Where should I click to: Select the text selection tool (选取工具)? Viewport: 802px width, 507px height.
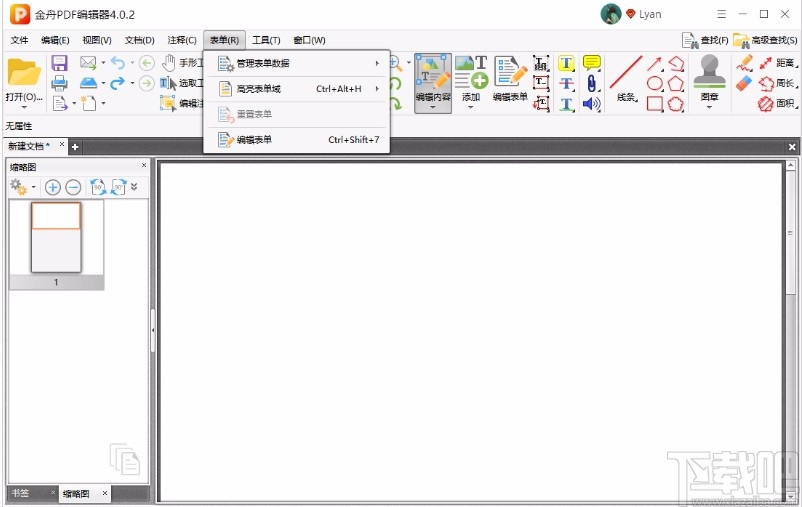[x=182, y=83]
